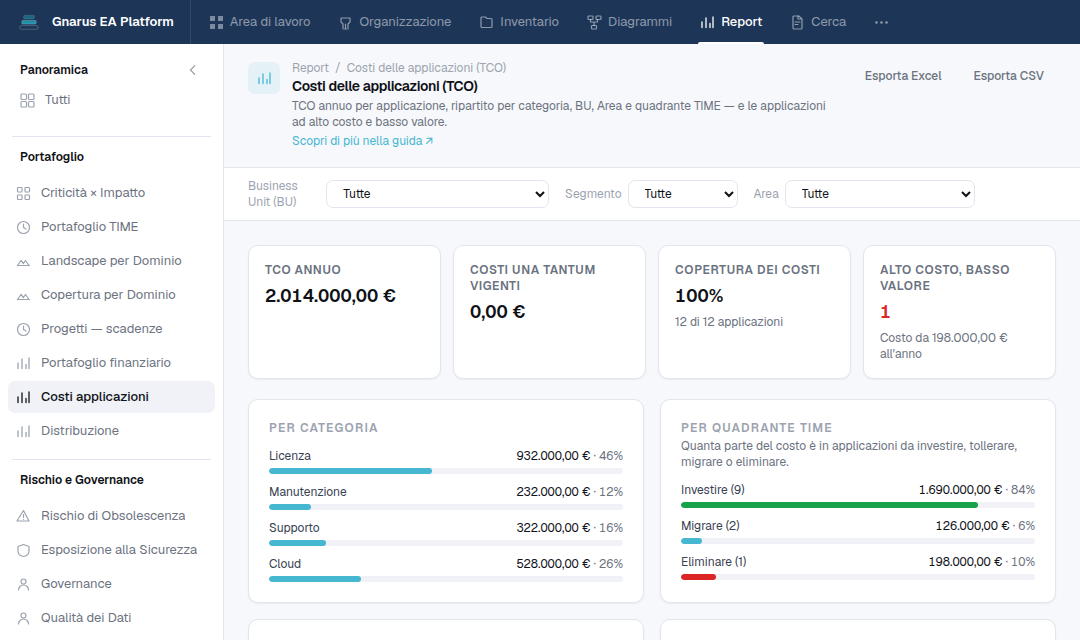Click the Costi applicazioni chart icon

click(x=23, y=398)
